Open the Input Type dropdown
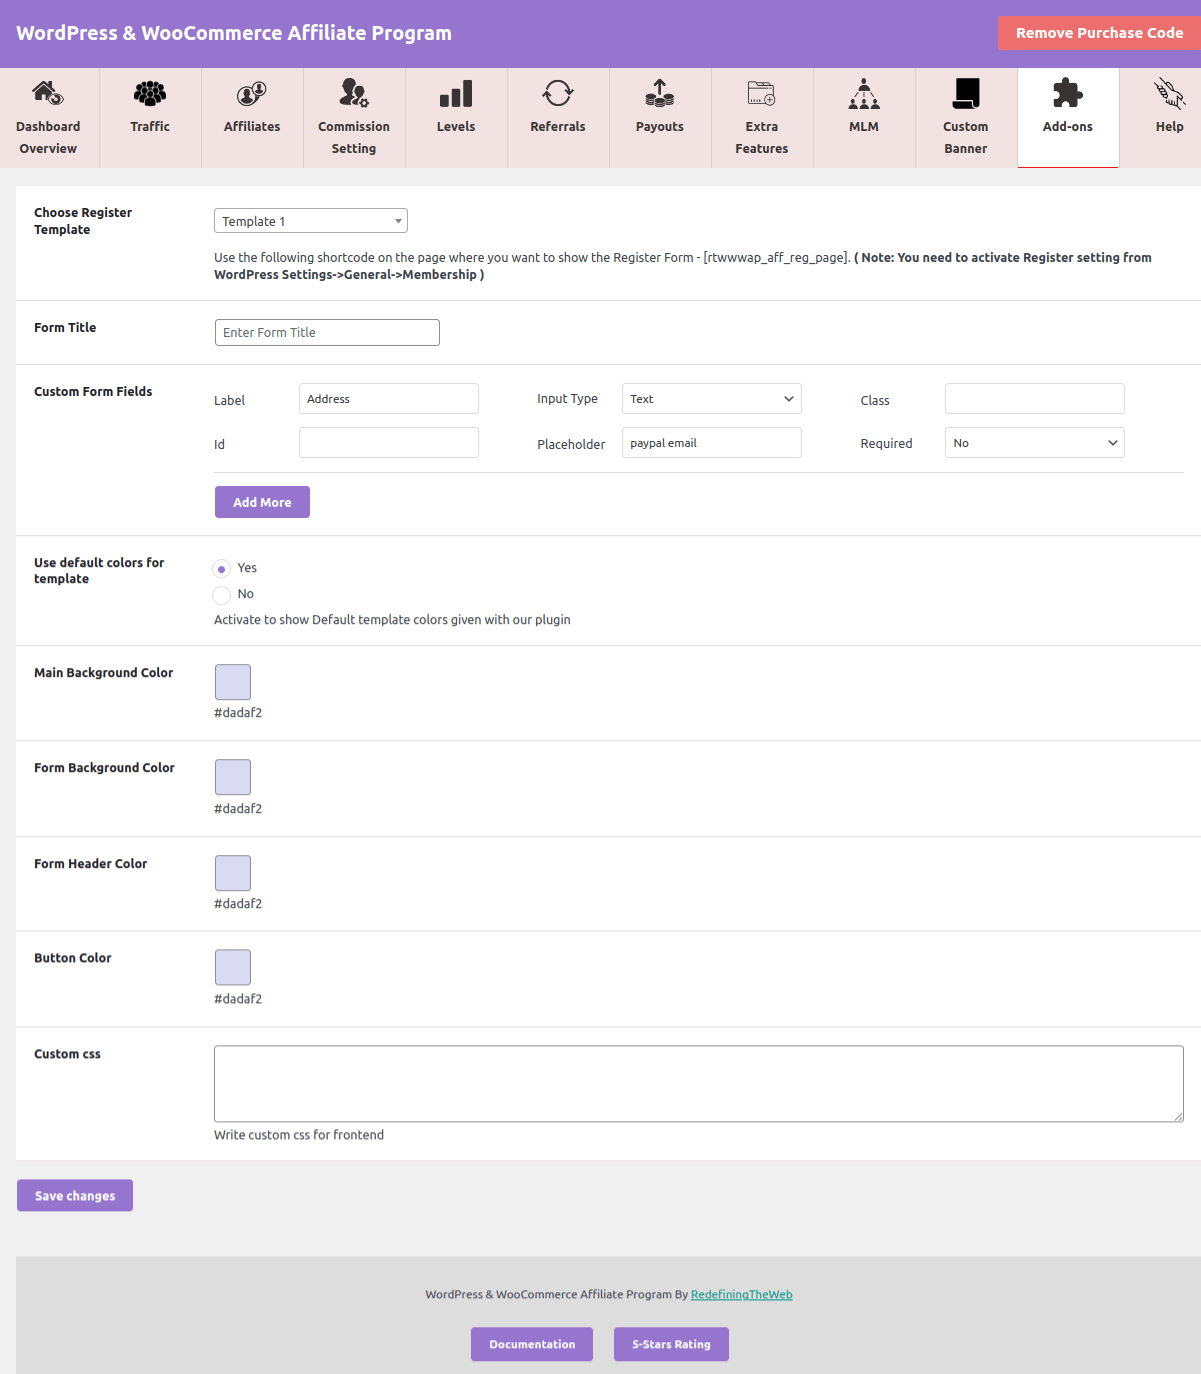This screenshot has width=1201, height=1374. click(712, 399)
